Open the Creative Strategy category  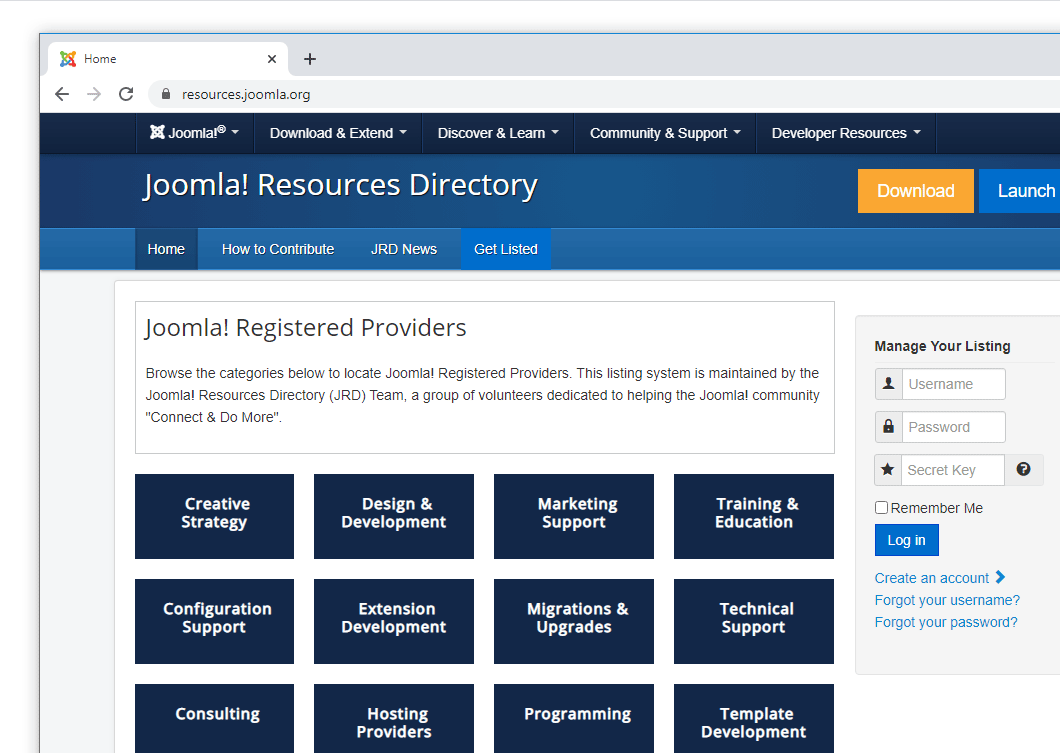(214, 516)
